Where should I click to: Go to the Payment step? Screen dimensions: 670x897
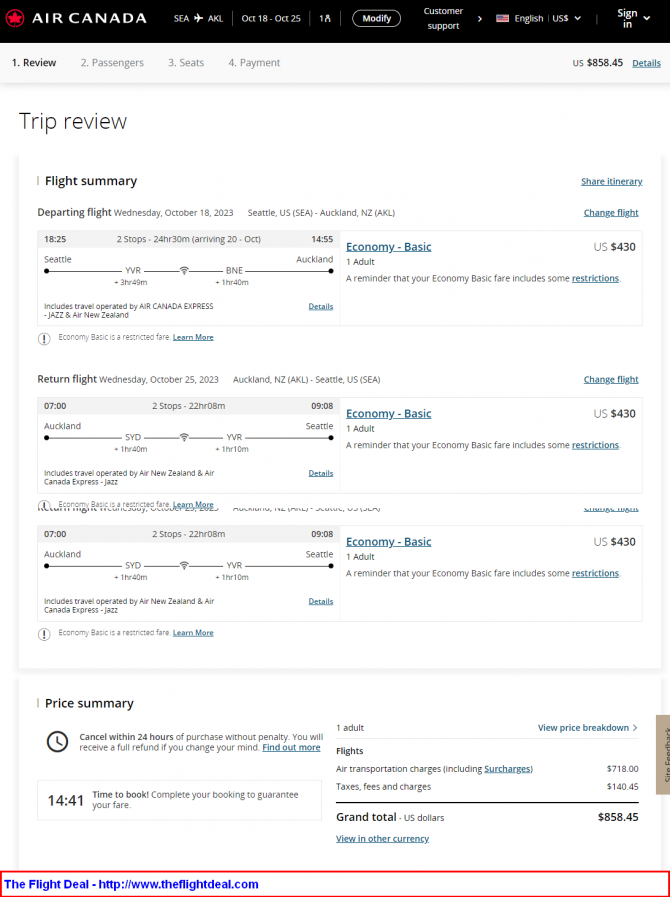tap(254, 63)
